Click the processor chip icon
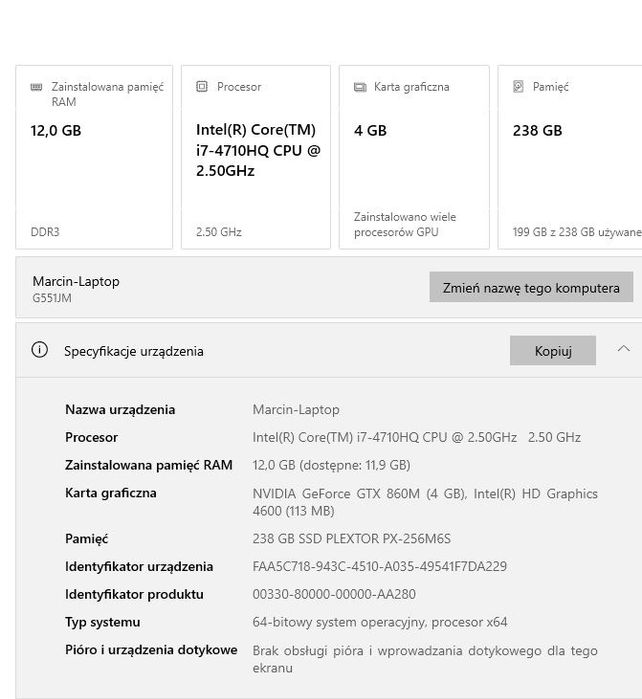This screenshot has height=699, width=642. pyautogui.click(x=202, y=87)
